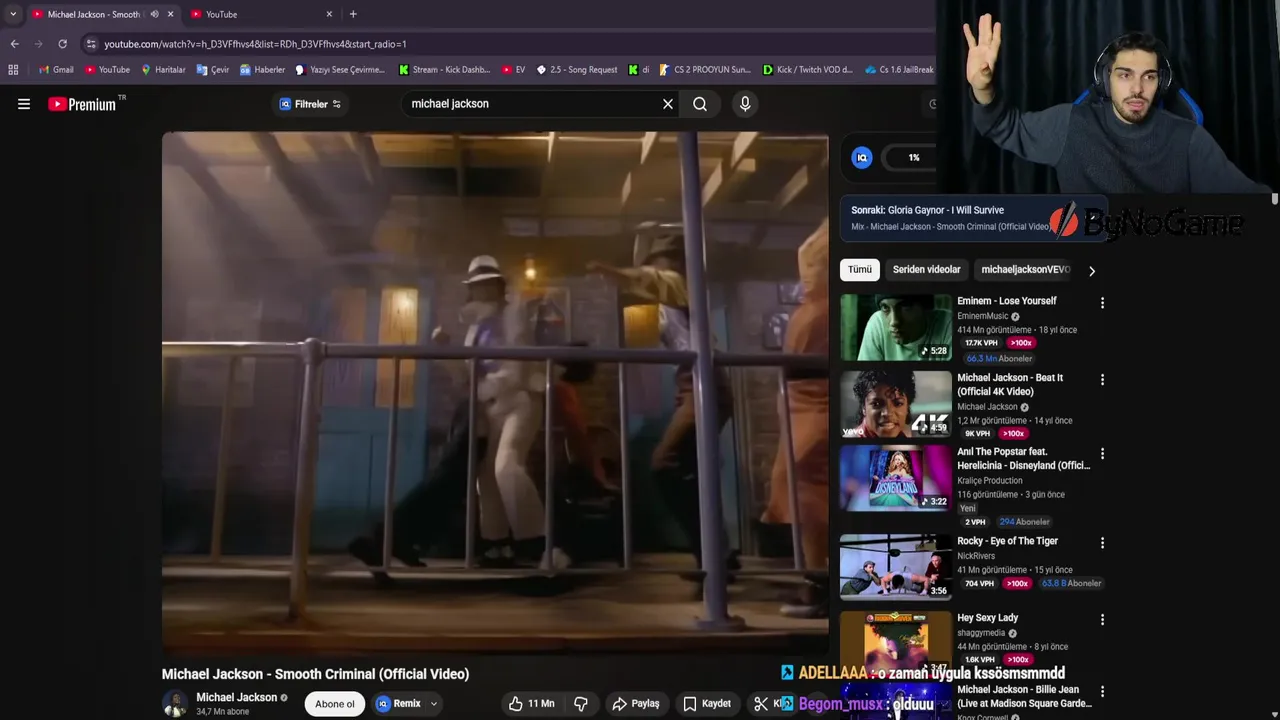1280x720 pixels.
Task: Expand the Remix dropdown arrow
Action: point(434,704)
